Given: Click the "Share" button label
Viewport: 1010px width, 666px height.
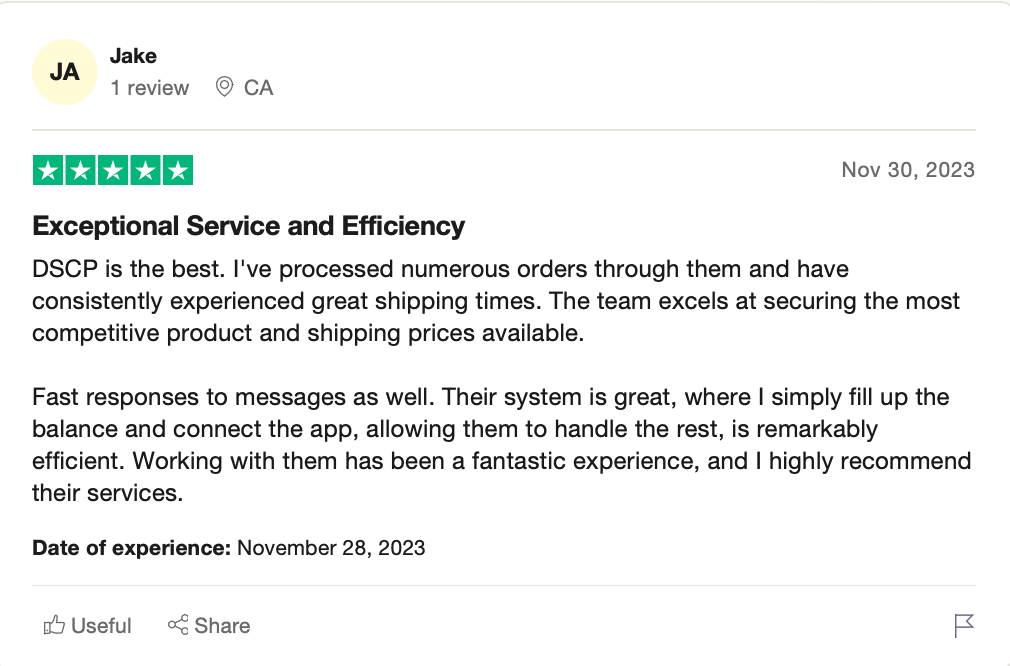Looking at the screenshot, I should tap(222, 626).
